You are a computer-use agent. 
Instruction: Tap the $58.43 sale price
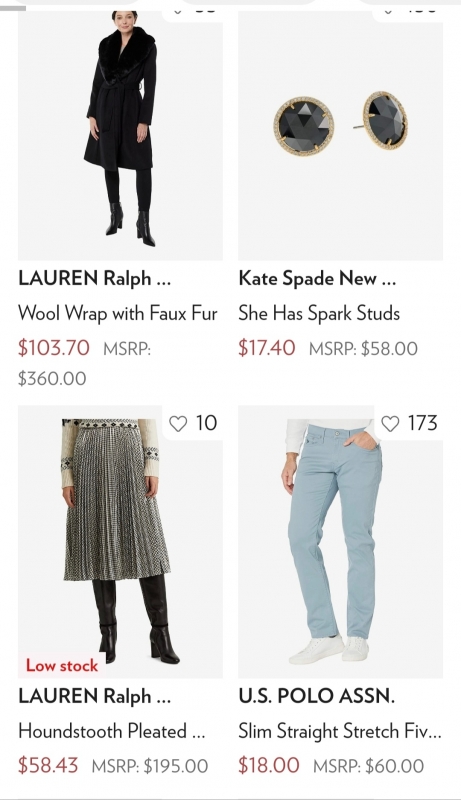point(48,765)
